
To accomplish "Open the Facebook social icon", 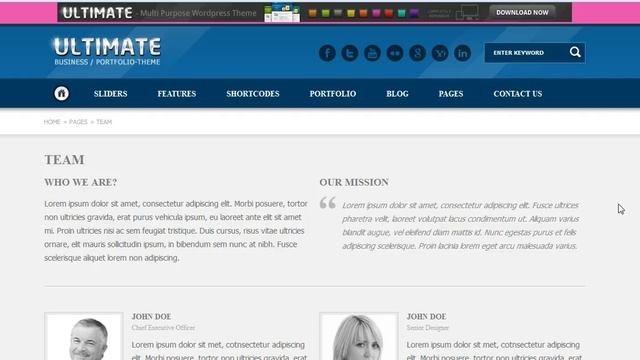I will point(327,53).
